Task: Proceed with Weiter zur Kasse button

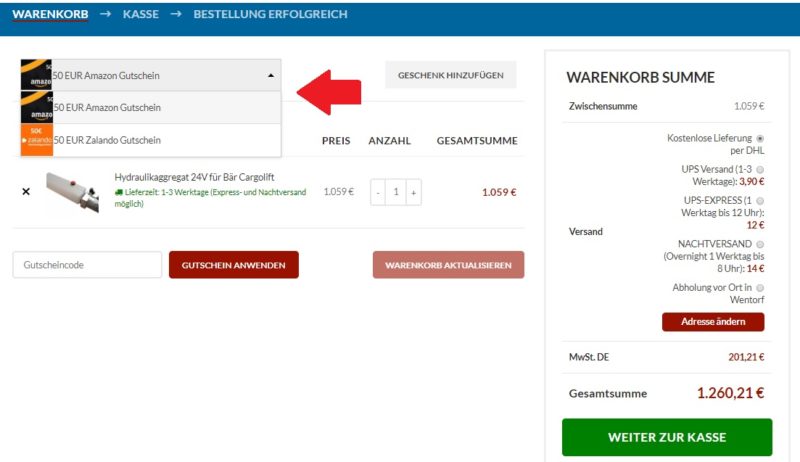Action: (x=667, y=437)
